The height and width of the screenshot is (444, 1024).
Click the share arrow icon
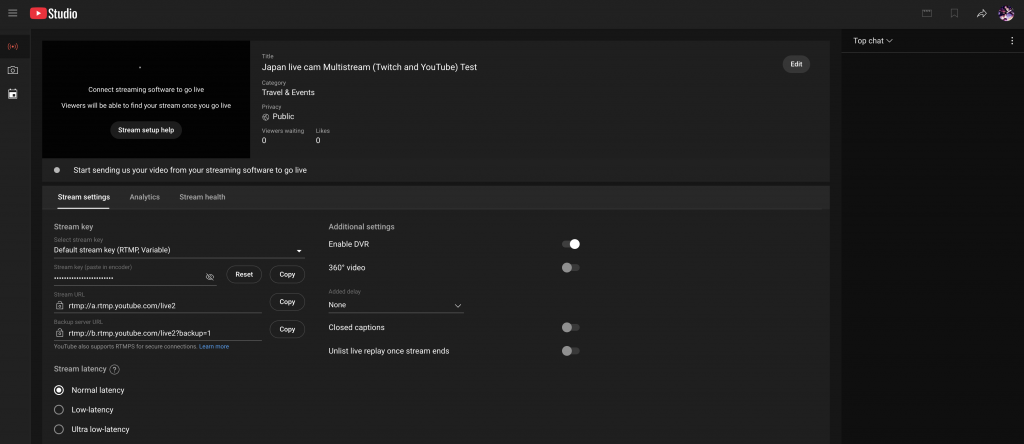pyautogui.click(x=981, y=14)
